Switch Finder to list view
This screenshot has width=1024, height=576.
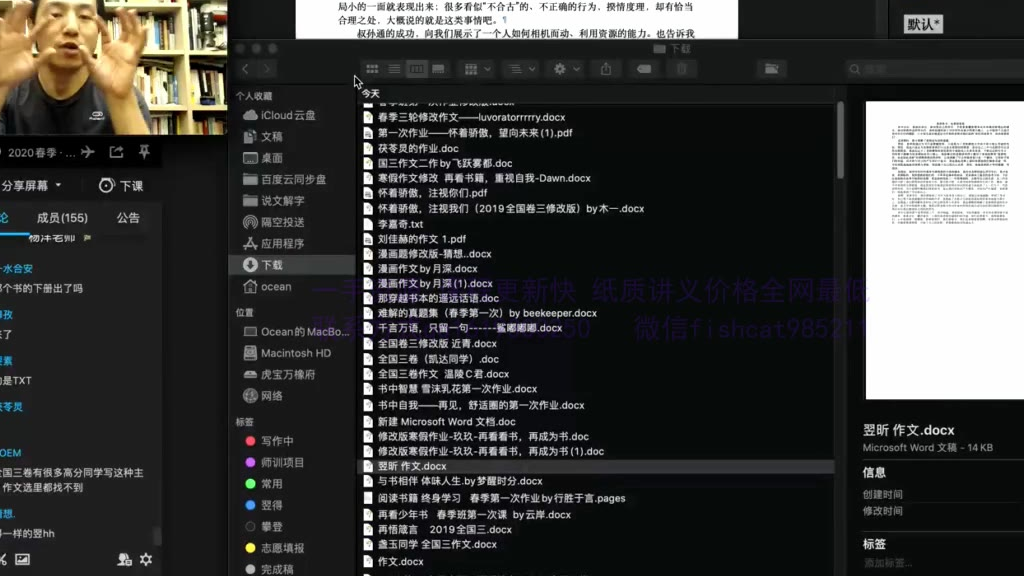point(394,69)
